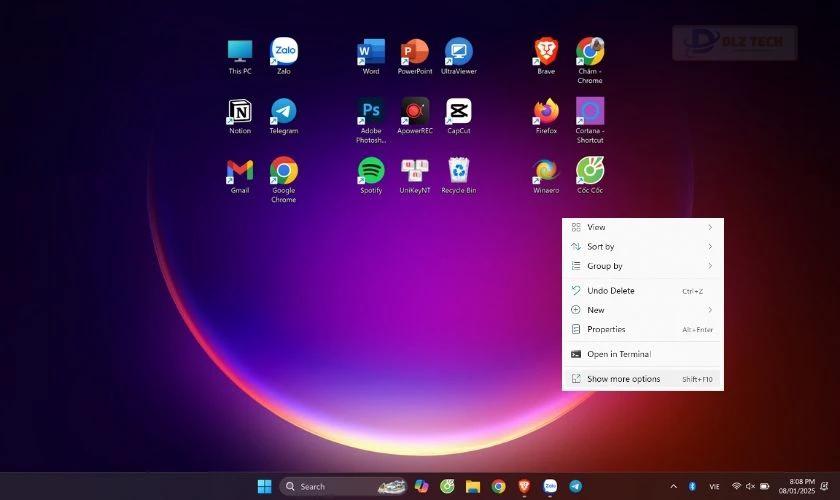840x500 pixels.
Task: Select the Telegram desktop shortcut
Action: click(x=283, y=116)
